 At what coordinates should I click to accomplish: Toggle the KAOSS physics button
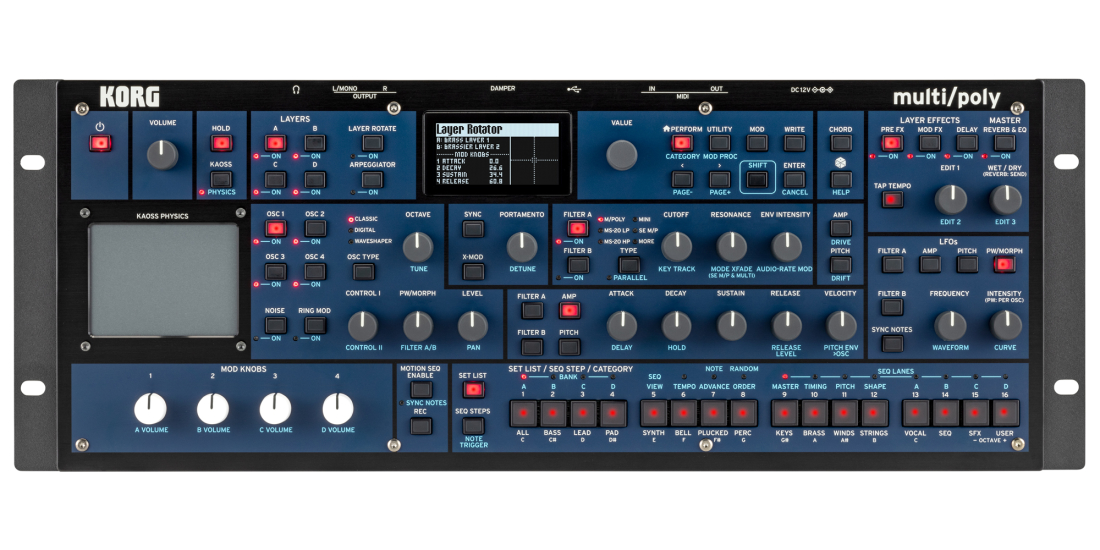222,178
